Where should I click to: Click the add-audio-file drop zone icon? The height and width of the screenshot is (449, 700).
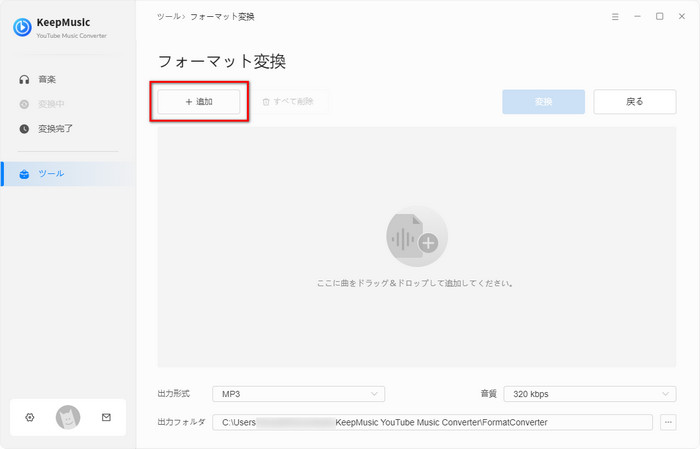coord(417,236)
